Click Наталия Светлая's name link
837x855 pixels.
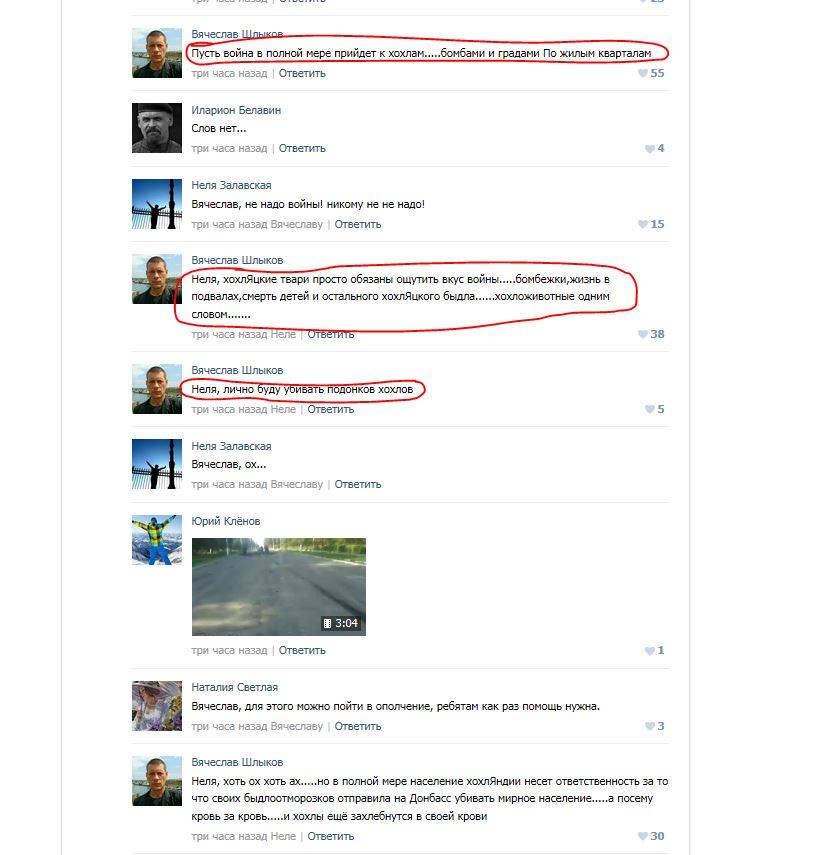click(234, 688)
